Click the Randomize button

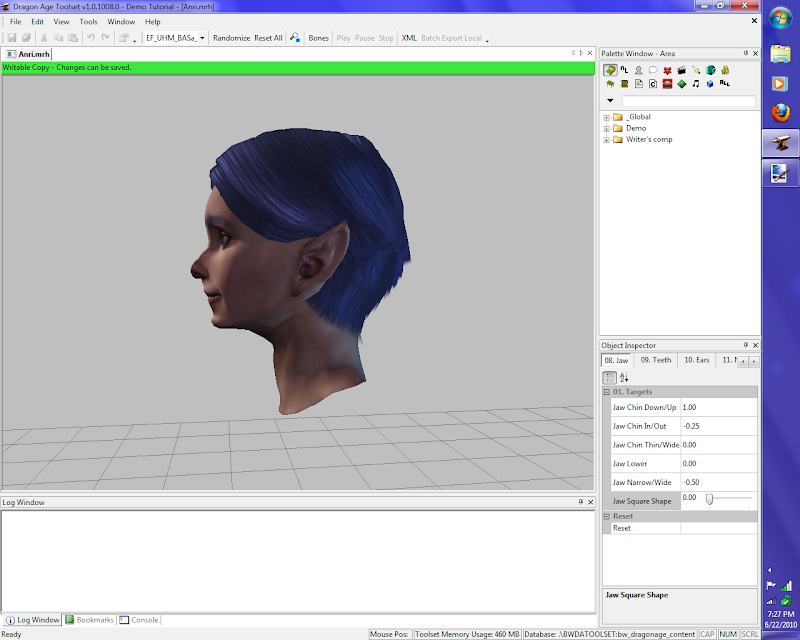(x=231, y=38)
